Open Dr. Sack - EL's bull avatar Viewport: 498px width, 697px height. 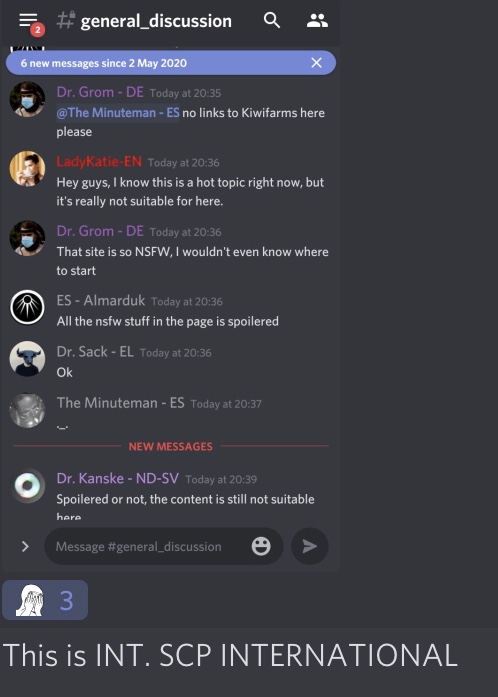click(x=27, y=359)
